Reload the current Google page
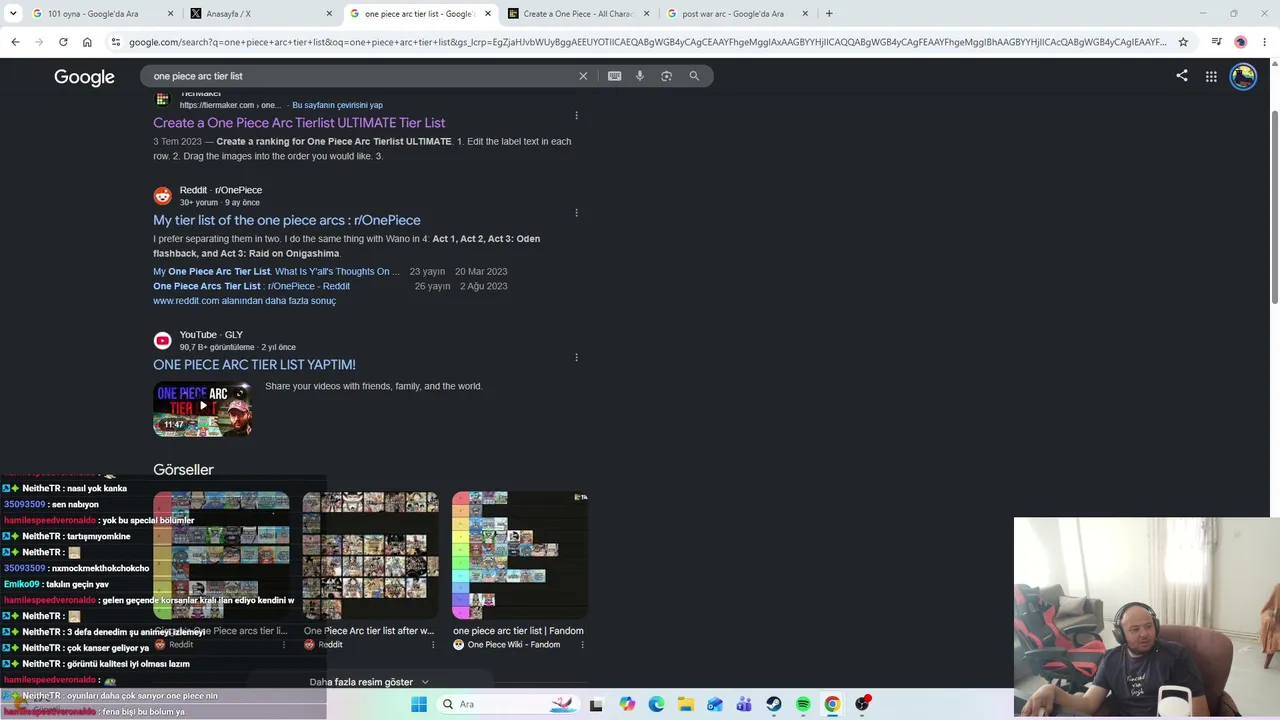1280x720 pixels. [63, 42]
